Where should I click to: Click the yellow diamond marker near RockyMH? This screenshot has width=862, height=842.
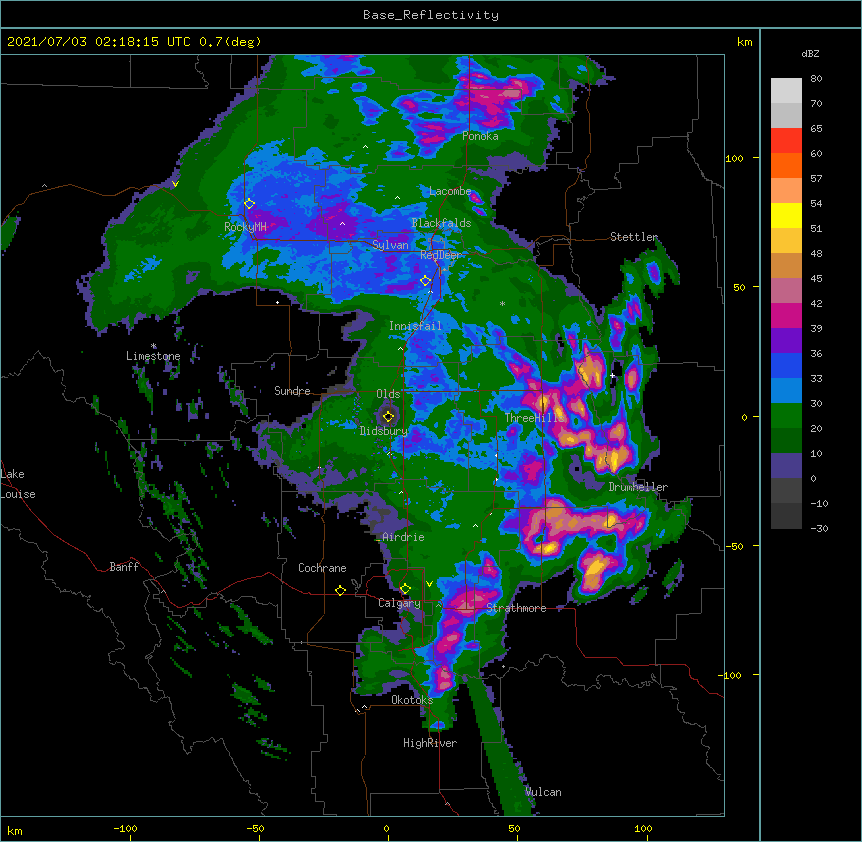point(250,204)
